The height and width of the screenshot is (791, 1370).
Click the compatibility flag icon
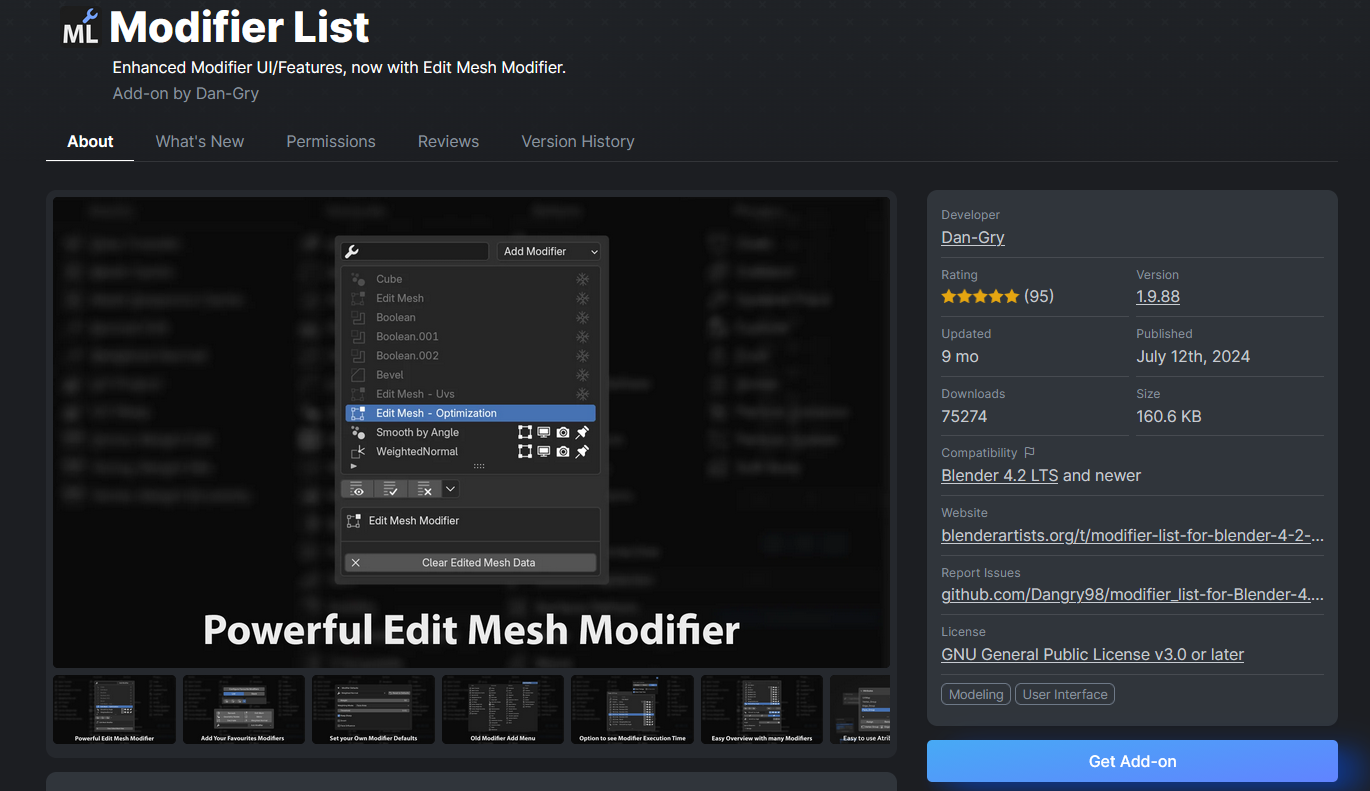1030,453
